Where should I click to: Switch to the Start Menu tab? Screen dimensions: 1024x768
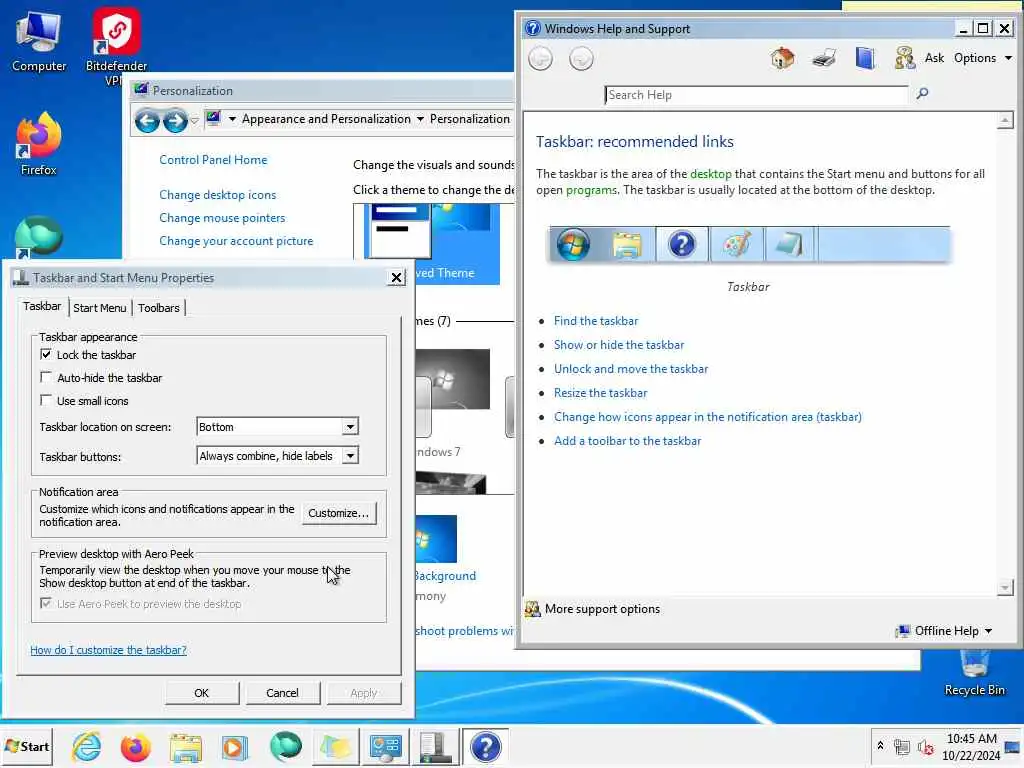coord(99,308)
